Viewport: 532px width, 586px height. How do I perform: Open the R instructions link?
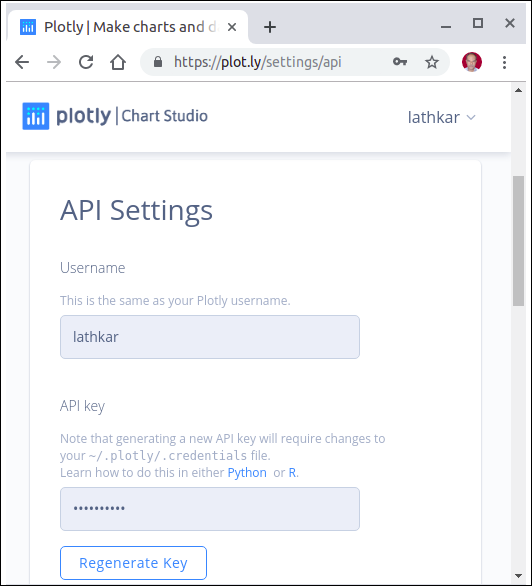tap(293, 473)
